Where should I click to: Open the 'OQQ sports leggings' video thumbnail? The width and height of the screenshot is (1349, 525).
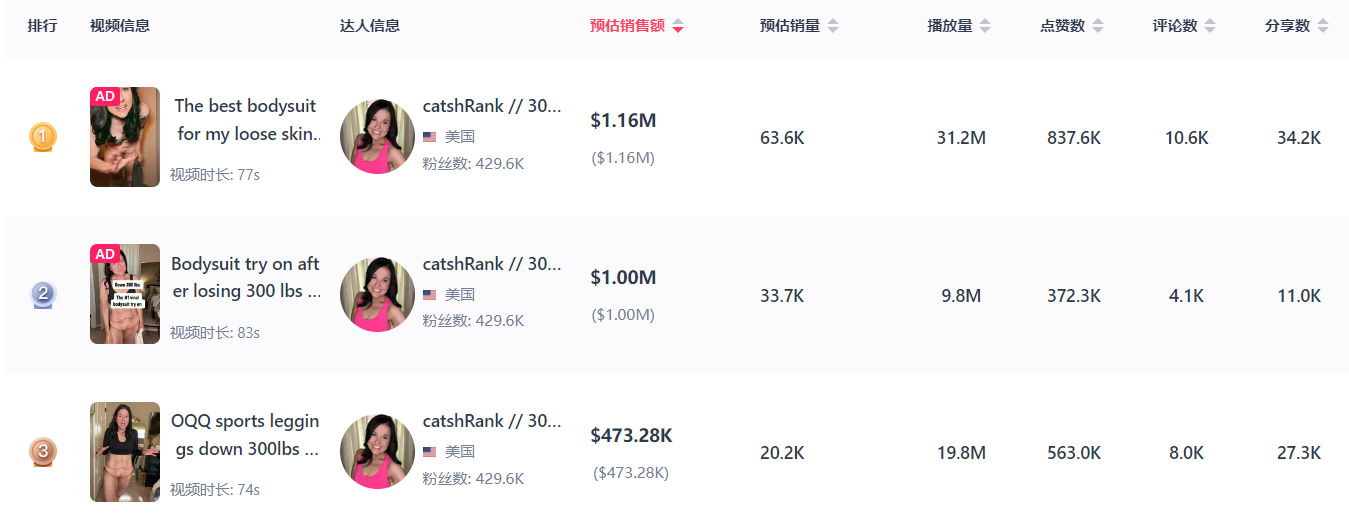coord(125,452)
